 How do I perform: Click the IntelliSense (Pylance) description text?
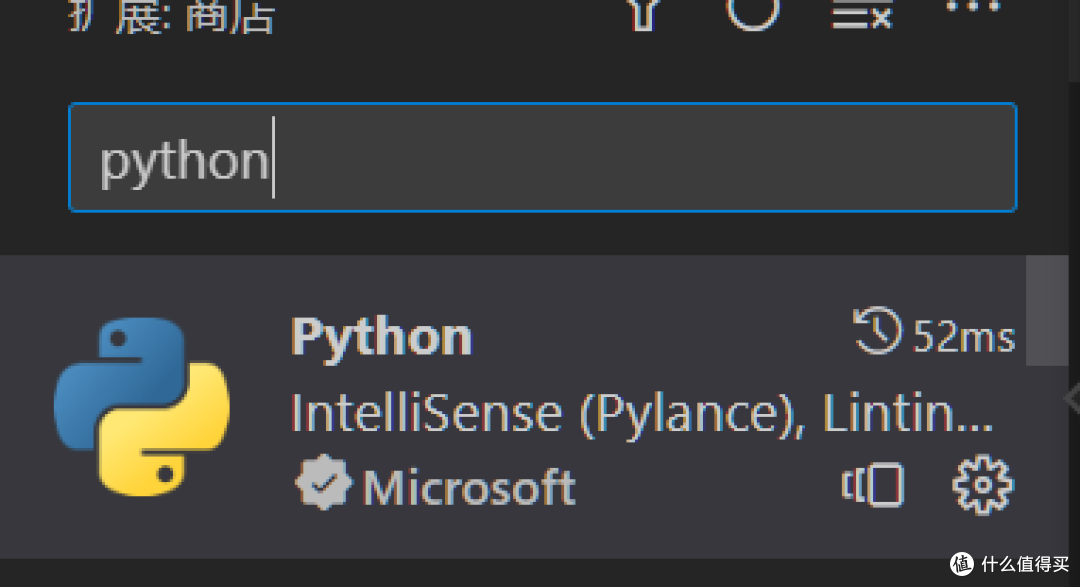click(642, 415)
